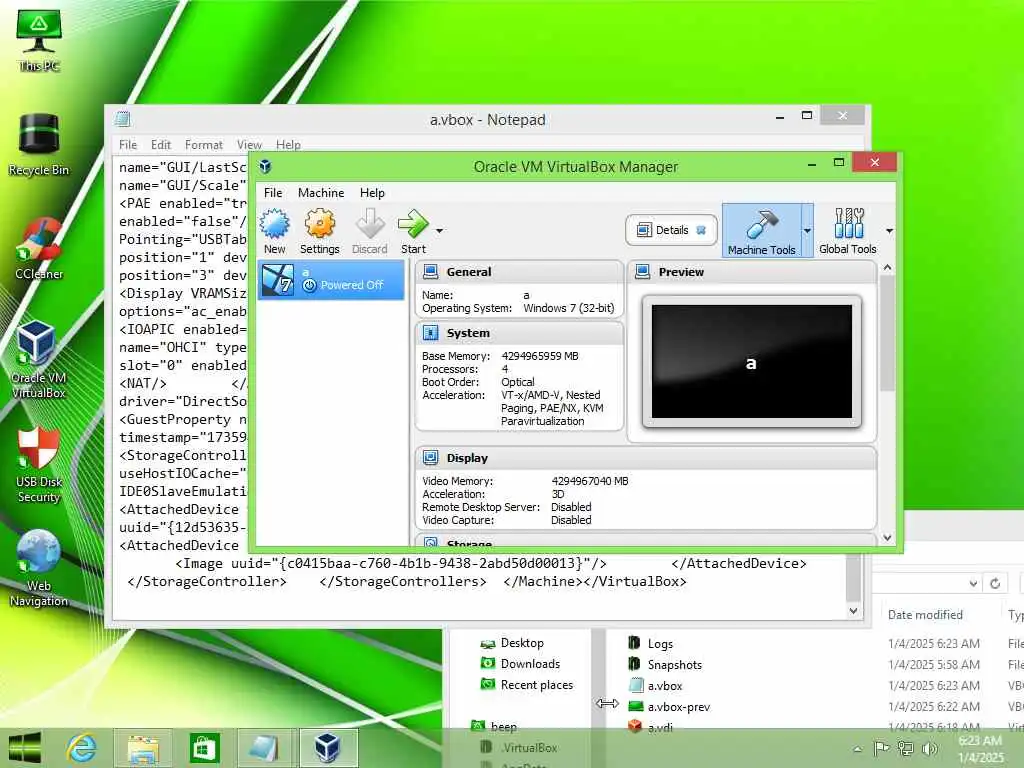1024x768 pixels.
Task: Click the Notepad title bar icon
Action: 123,119
